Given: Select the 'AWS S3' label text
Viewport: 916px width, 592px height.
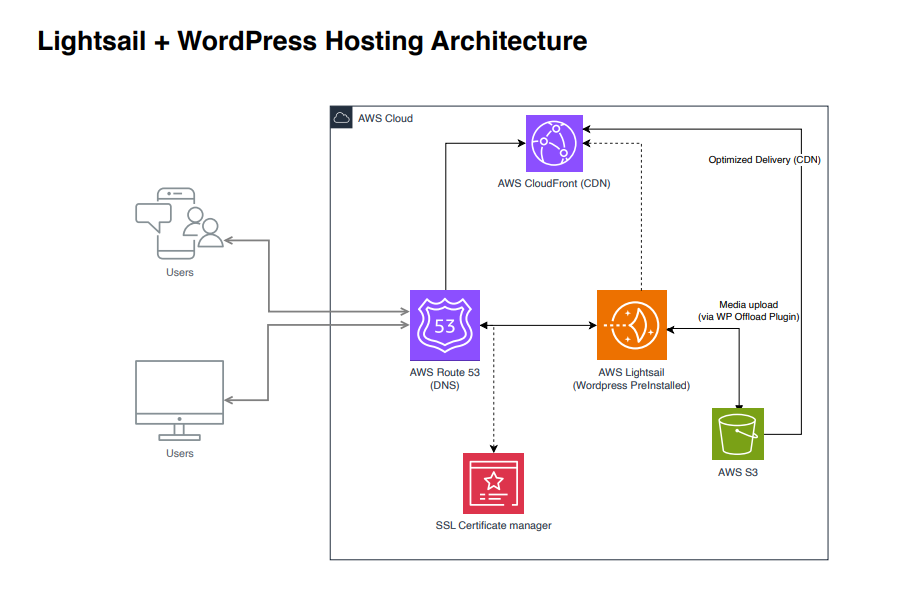Looking at the screenshot, I should click(x=738, y=472).
